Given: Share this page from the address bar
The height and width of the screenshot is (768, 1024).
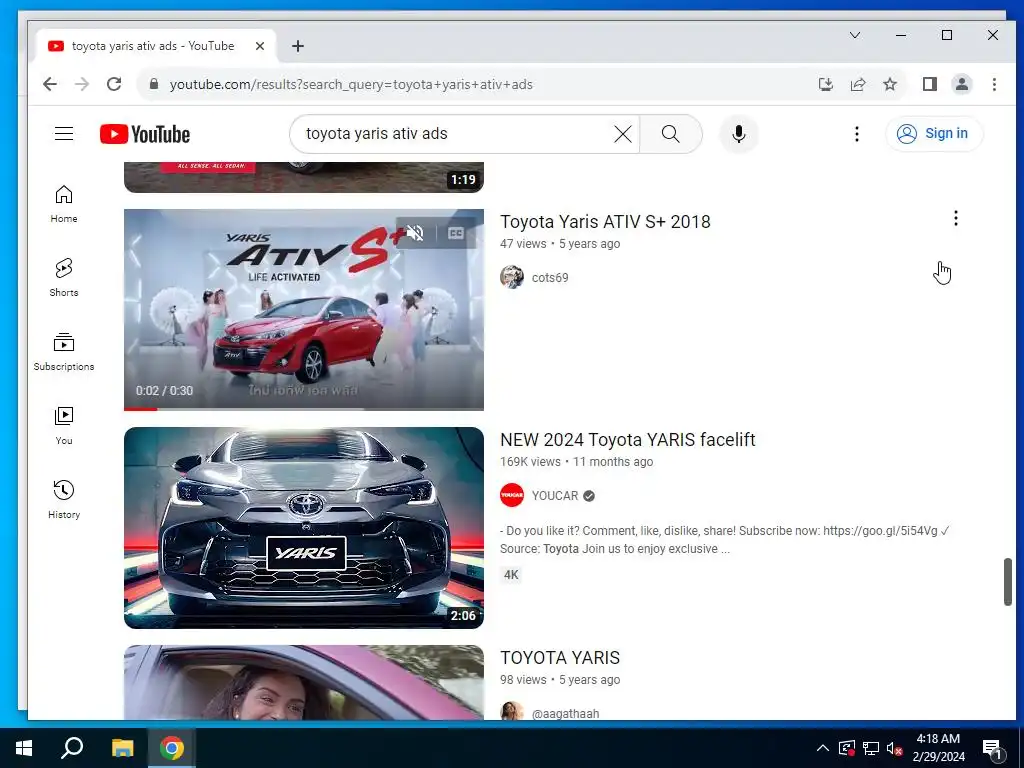Looking at the screenshot, I should click(857, 84).
